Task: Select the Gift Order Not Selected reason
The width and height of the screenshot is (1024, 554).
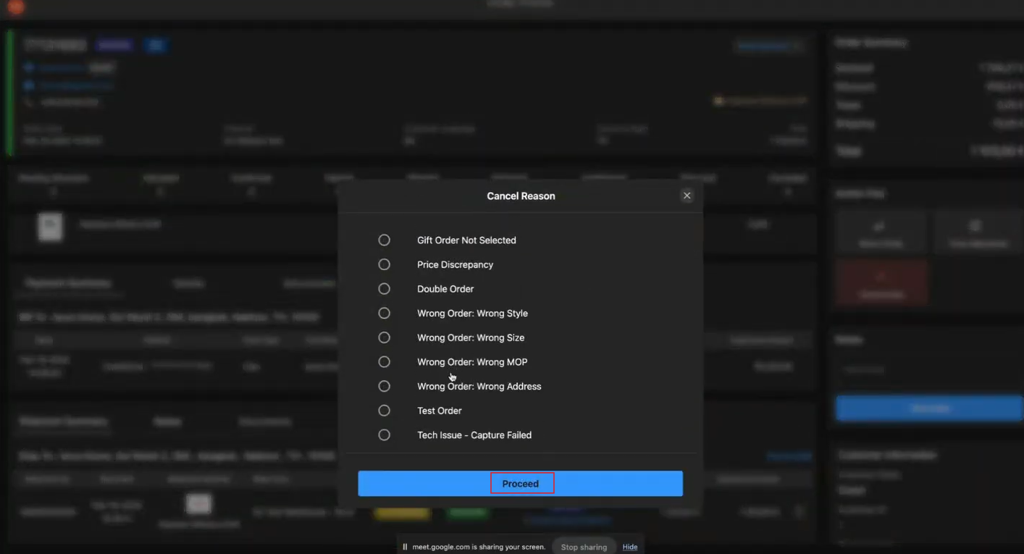Action: [384, 240]
